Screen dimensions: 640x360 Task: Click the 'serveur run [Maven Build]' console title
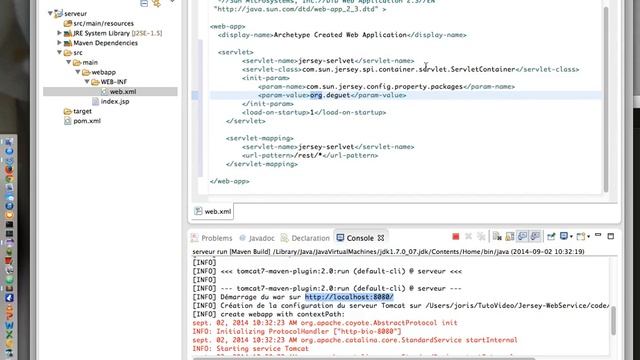tap(388, 252)
